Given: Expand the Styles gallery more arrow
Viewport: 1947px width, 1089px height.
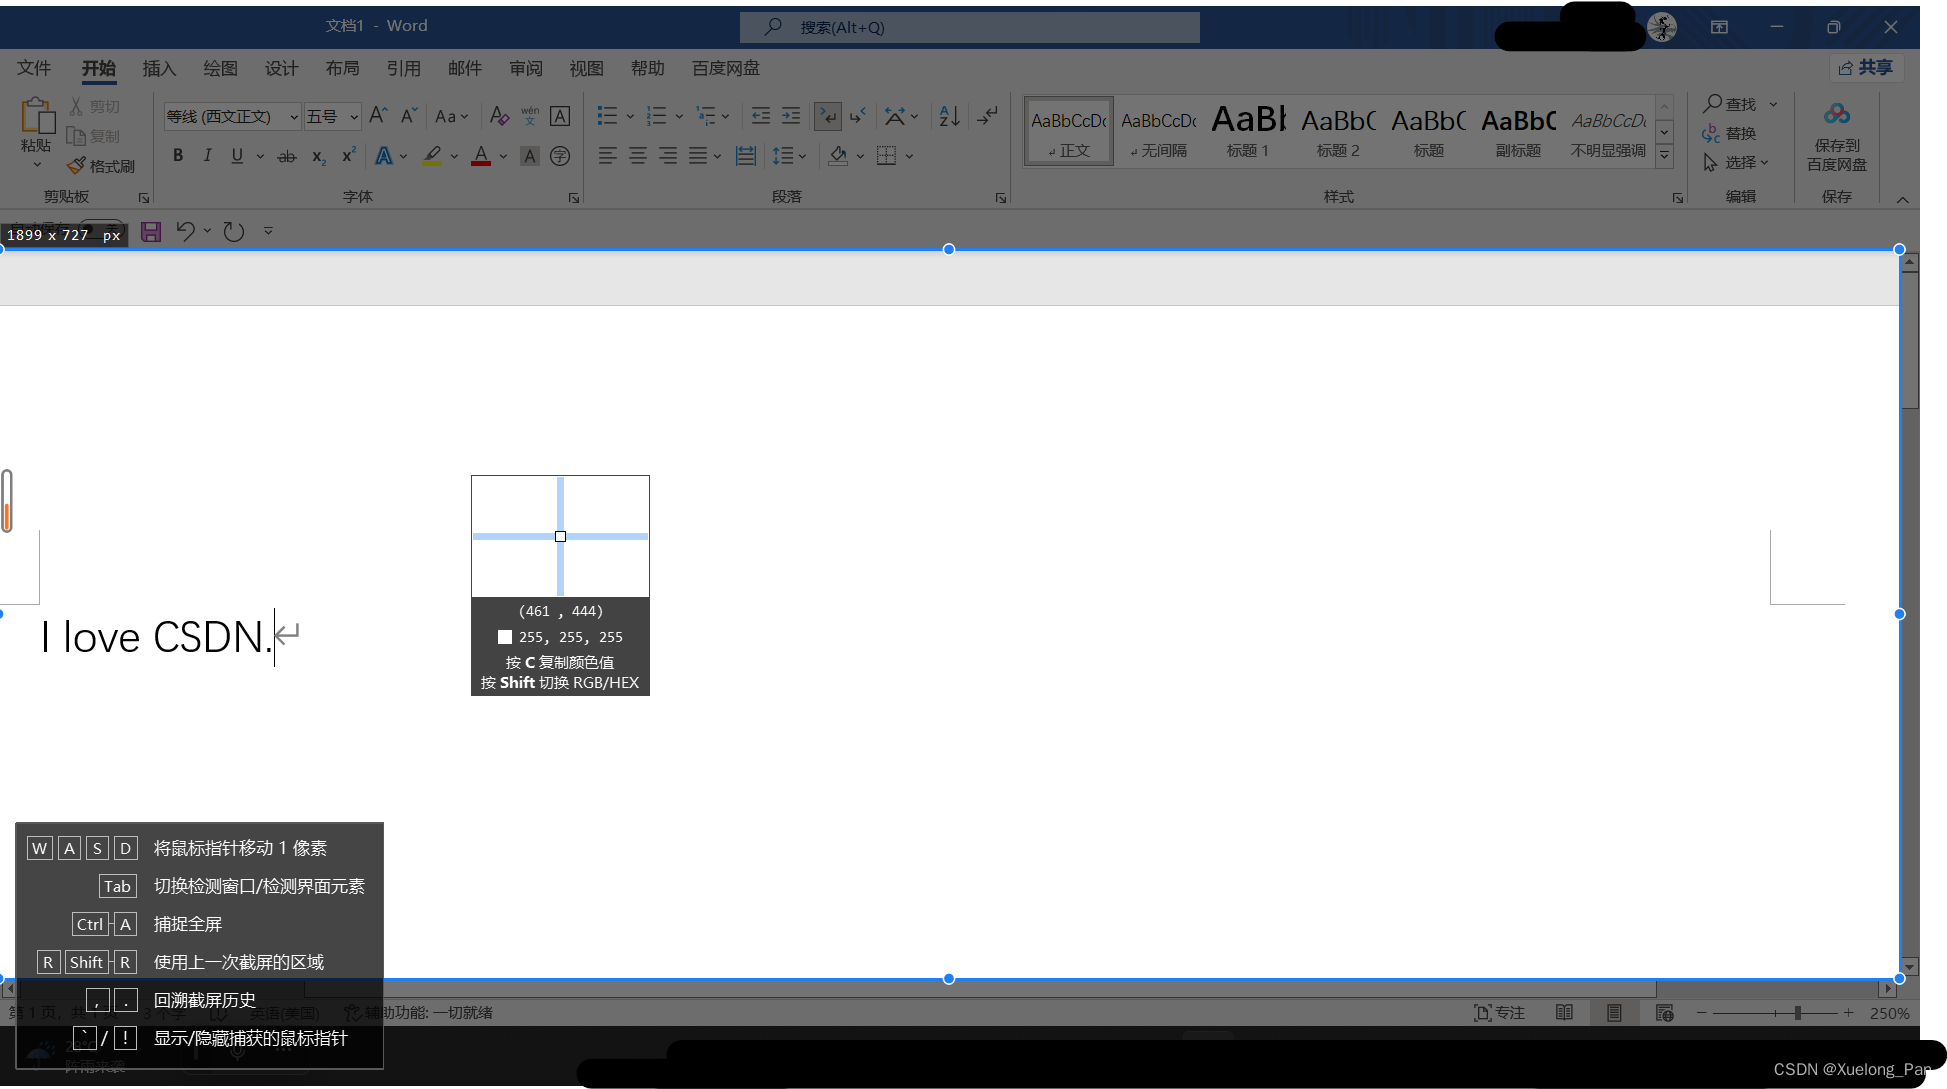Looking at the screenshot, I should 1665,155.
